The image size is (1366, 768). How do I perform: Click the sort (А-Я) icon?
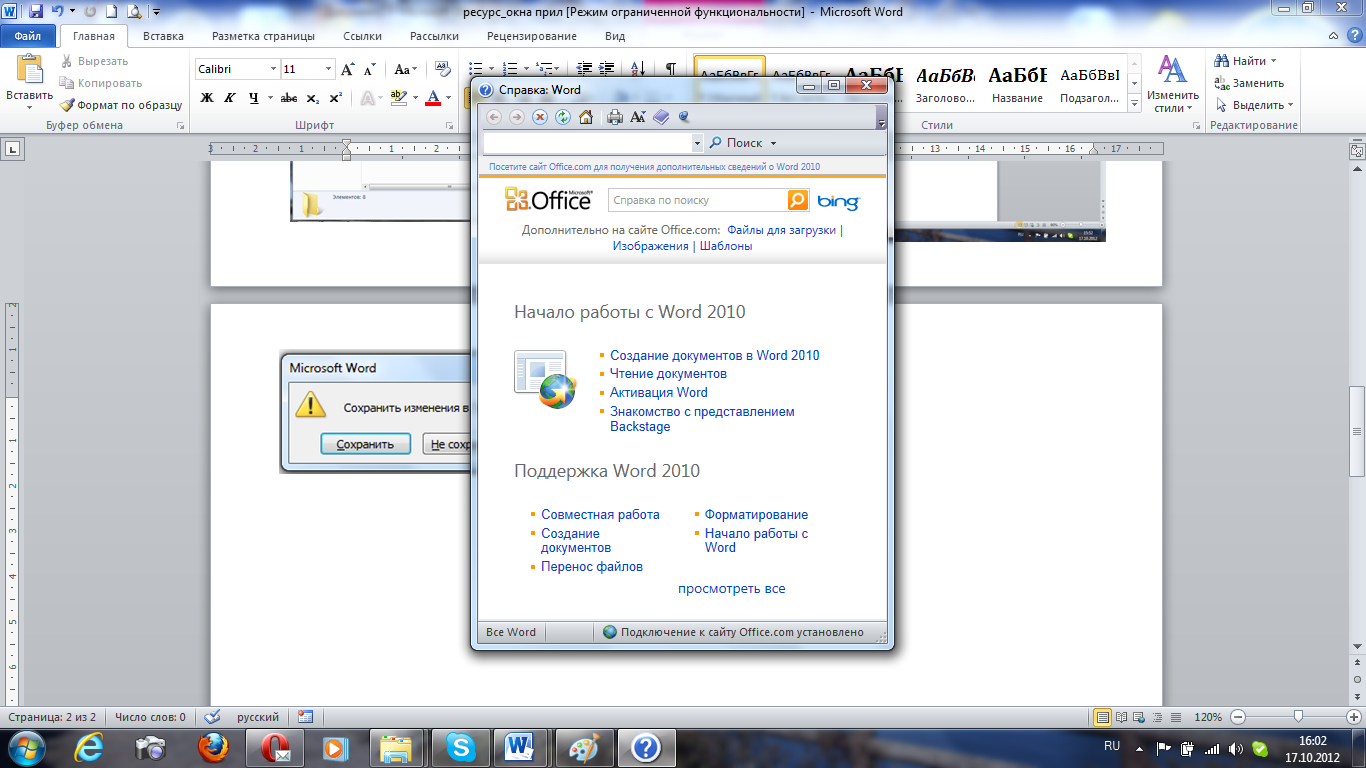(640, 69)
